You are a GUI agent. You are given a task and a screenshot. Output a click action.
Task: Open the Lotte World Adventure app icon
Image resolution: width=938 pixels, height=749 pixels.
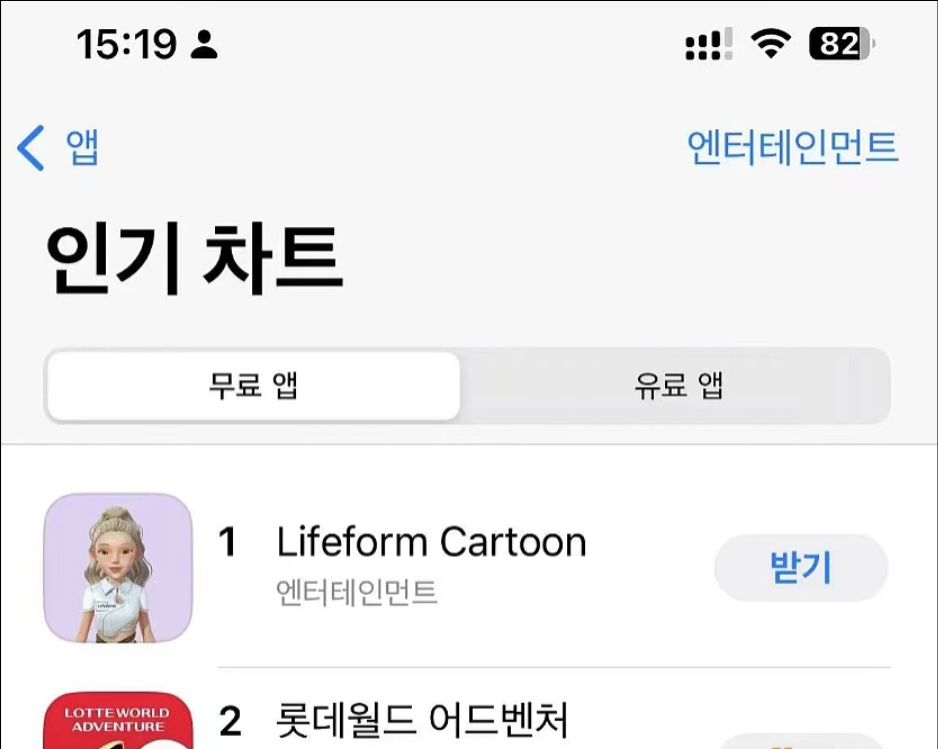click(118, 721)
